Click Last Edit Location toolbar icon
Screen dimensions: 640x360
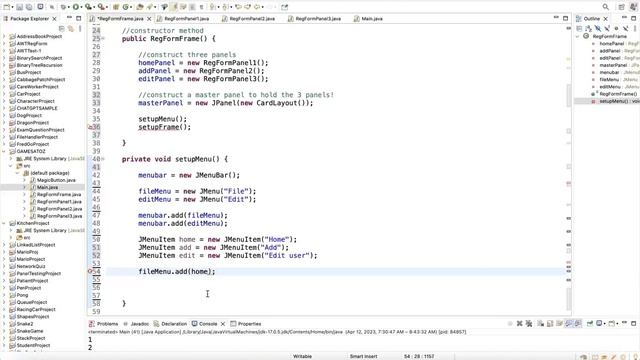point(238,7)
